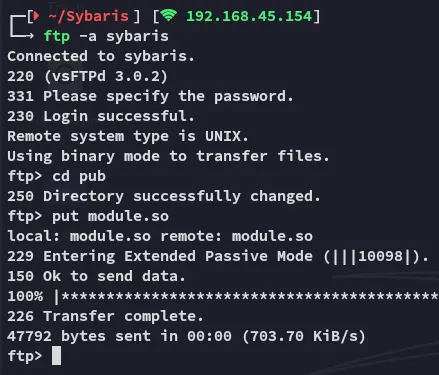439x375 pixels.
Task: Click the red arrow icon before ~/Sybaris
Action: [x=36, y=16]
